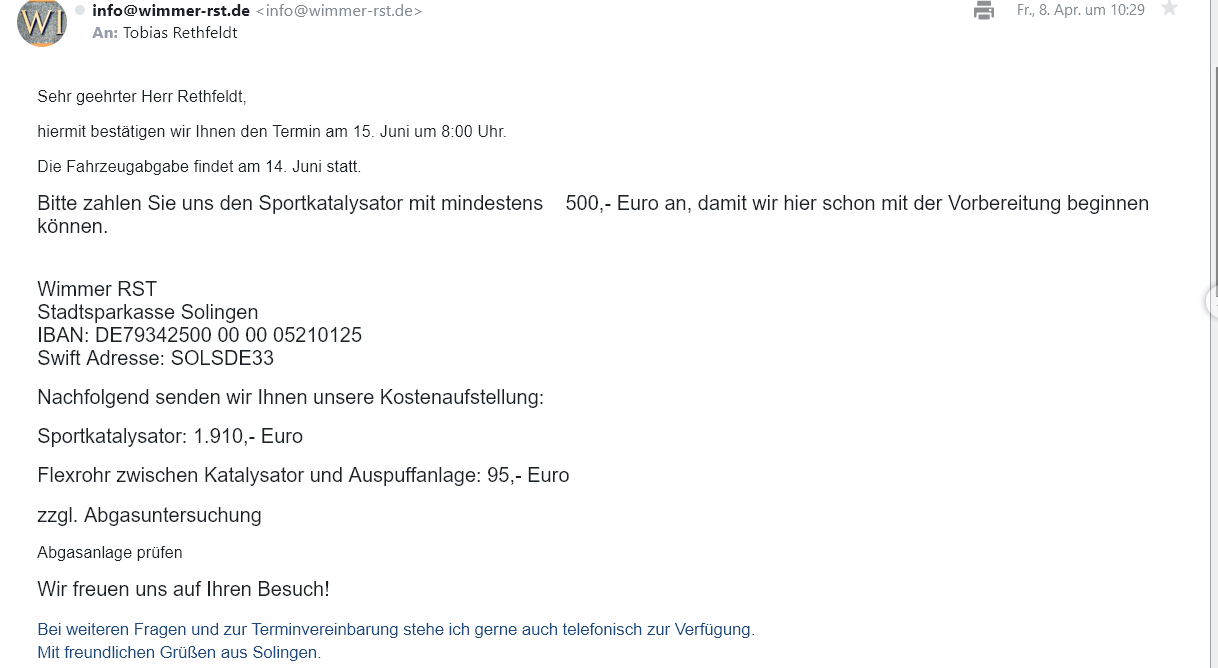Click the Sportkatalysator 1.910,- Euro line
Viewport: 1218px width, 668px height.
tap(170, 436)
